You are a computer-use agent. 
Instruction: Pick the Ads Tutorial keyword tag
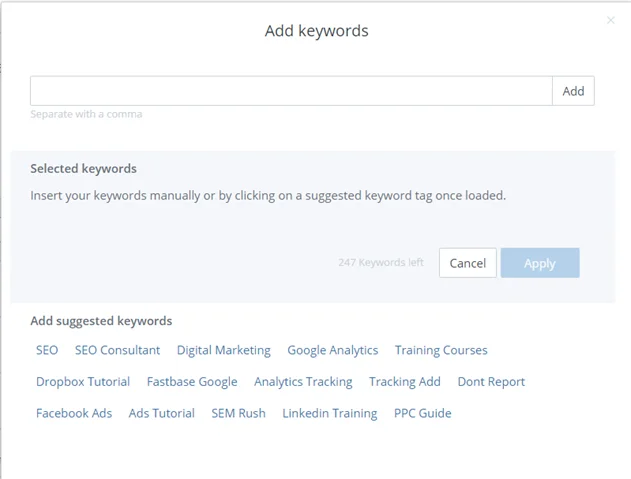point(162,413)
